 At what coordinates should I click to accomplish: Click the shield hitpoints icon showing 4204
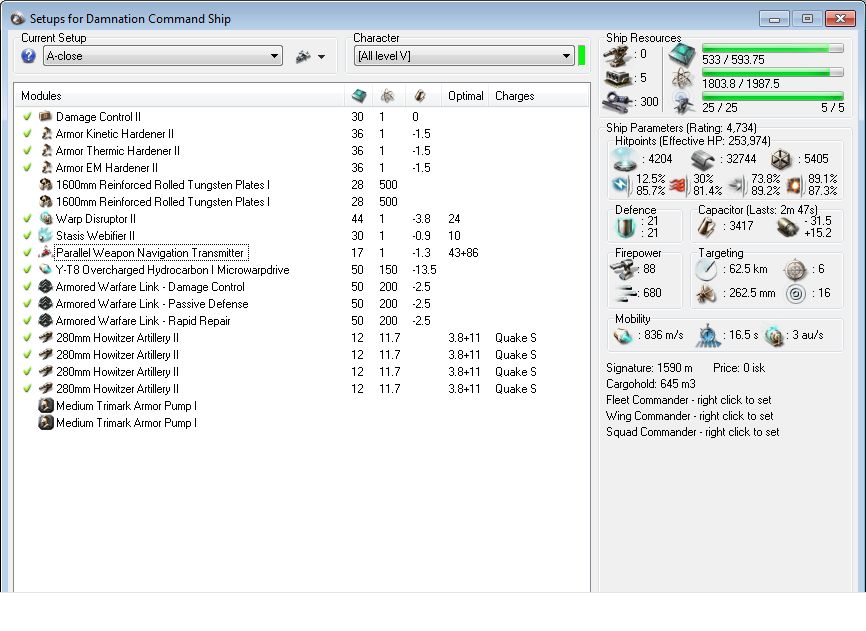(x=626, y=159)
